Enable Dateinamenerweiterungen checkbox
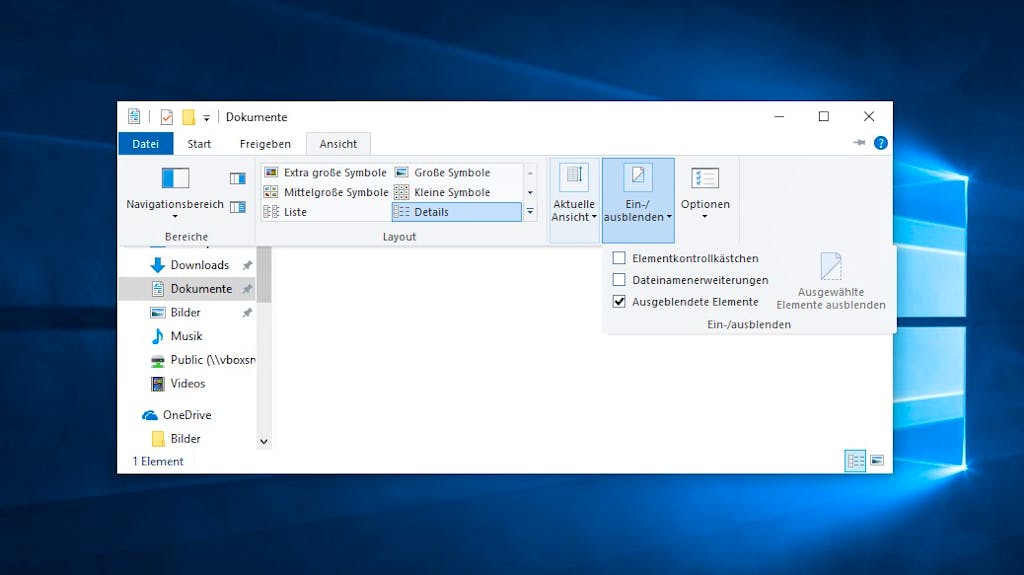The width and height of the screenshot is (1024, 575). [x=619, y=280]
